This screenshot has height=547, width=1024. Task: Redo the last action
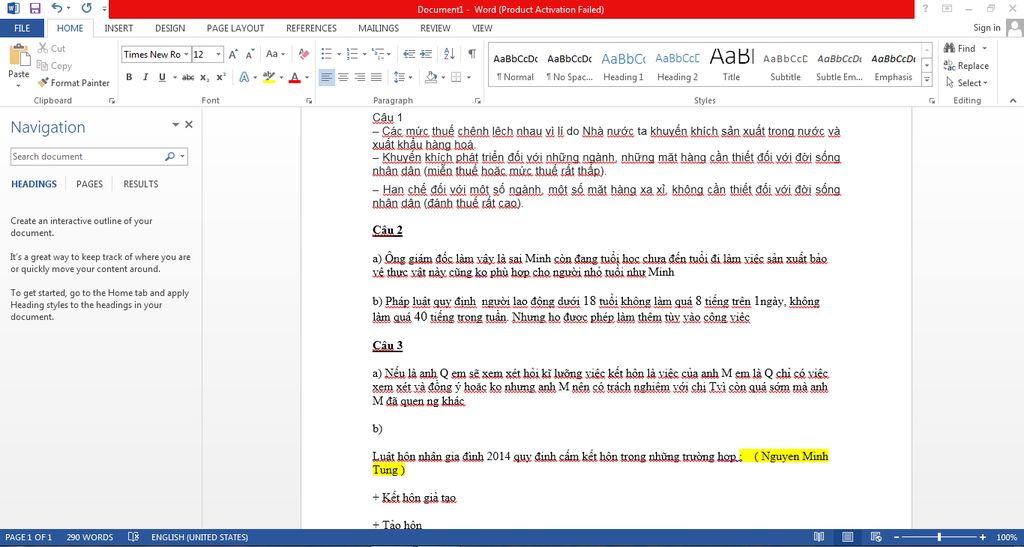click(87, 8)
